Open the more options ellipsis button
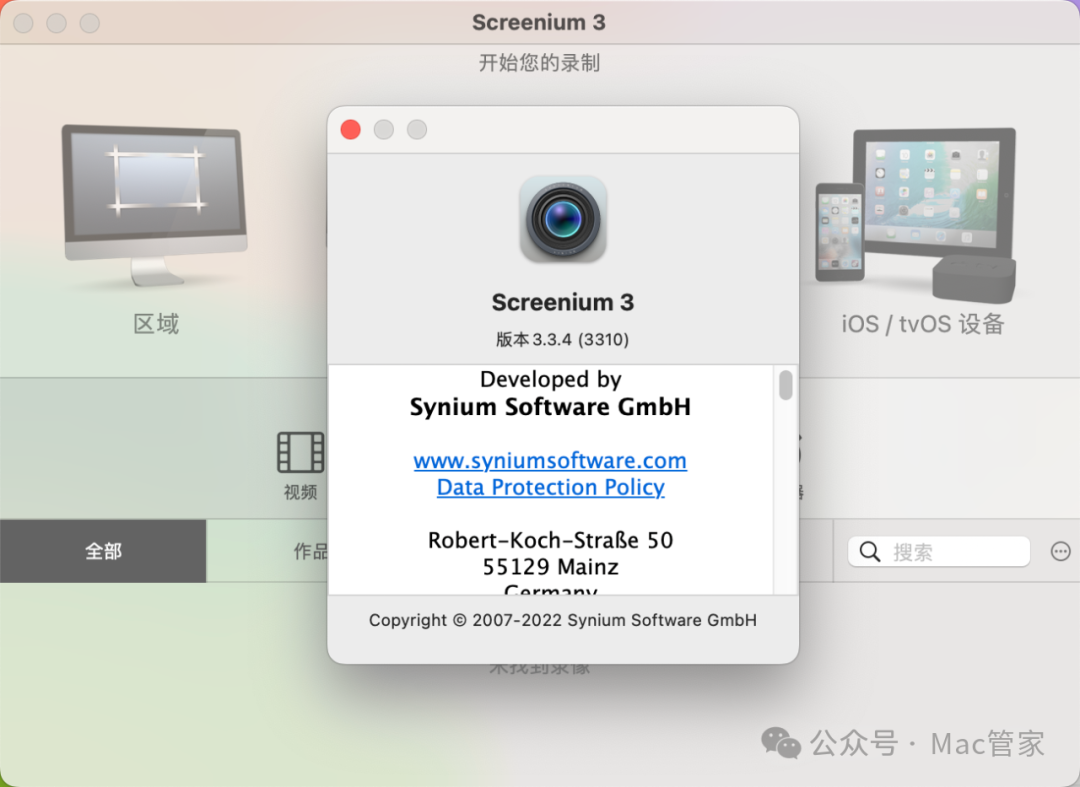This screenshot has height=787, width=1080. (1061, 552)
